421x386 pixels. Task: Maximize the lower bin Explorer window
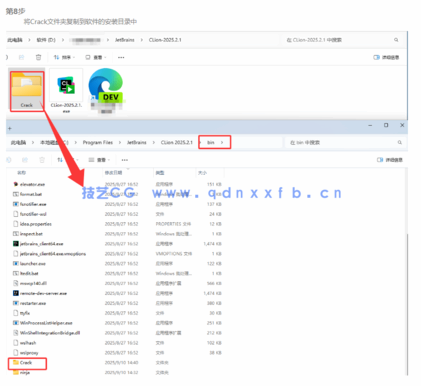pos(386,125)
